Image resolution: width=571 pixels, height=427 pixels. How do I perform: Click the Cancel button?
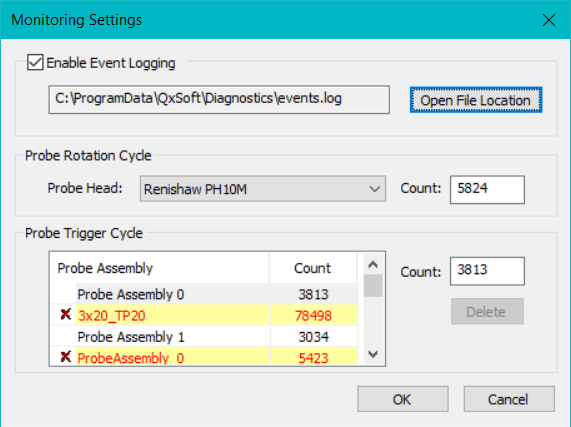tap(509, 399)
